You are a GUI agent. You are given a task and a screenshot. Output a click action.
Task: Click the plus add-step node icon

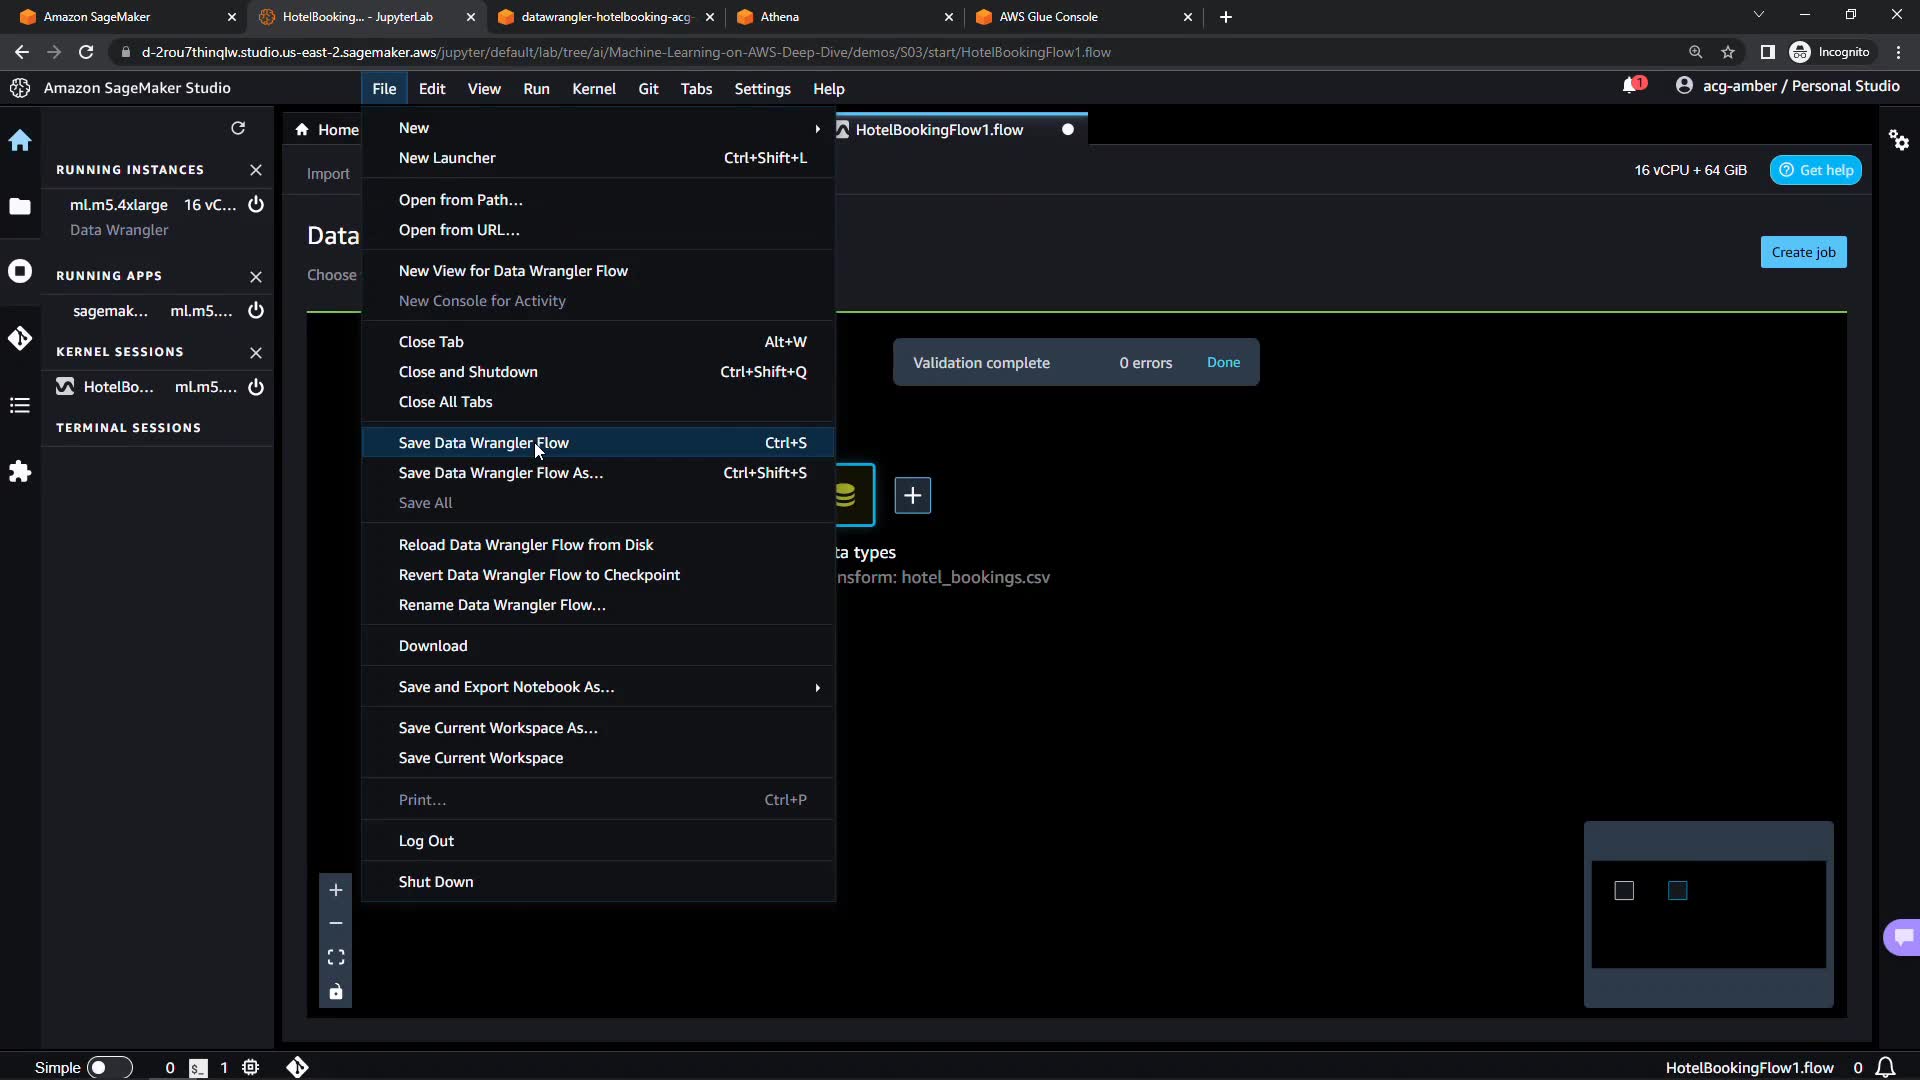(x=912, y=495)
